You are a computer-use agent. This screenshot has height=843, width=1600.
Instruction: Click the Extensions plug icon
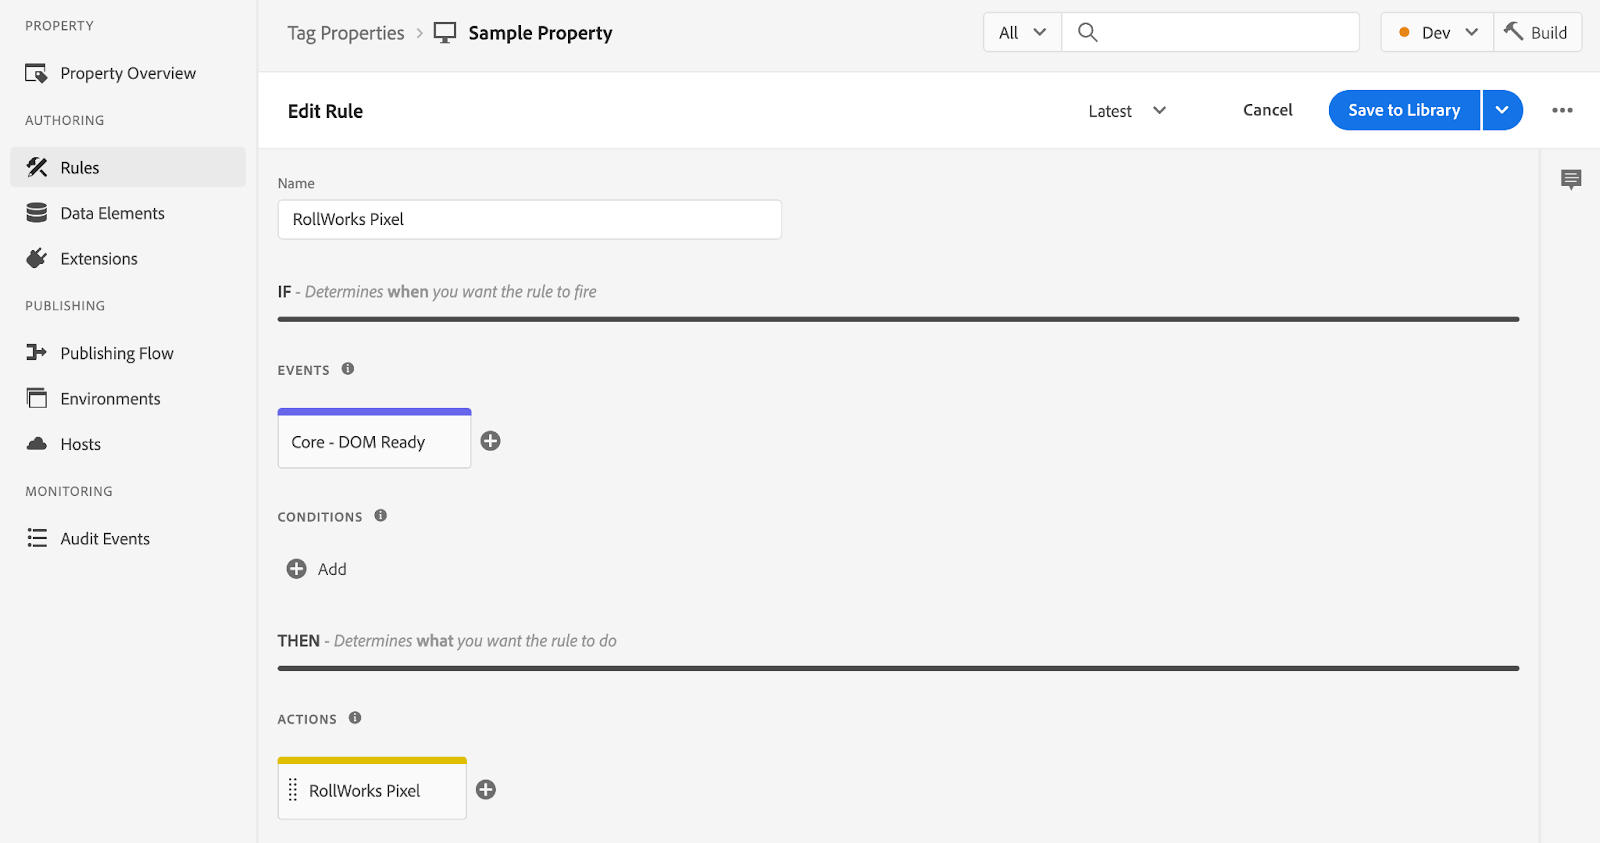(x=37, y=258)
